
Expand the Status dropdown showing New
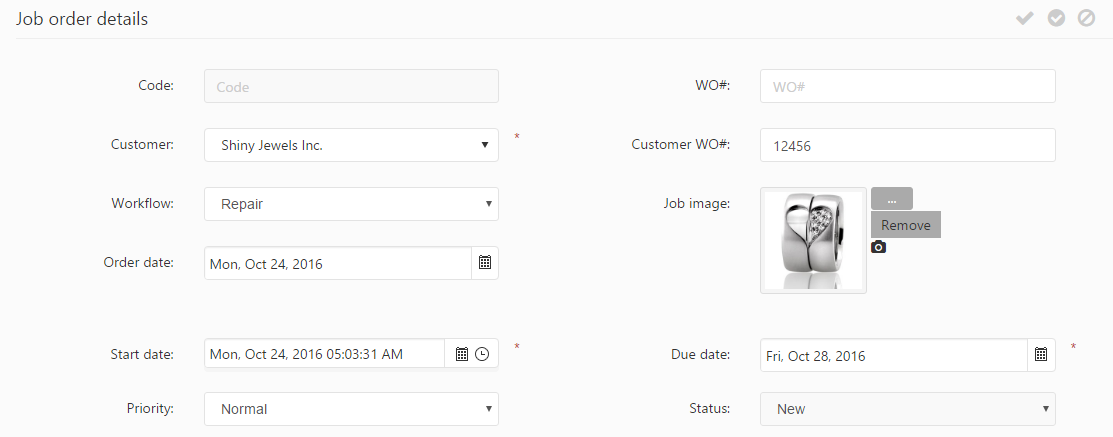pyautogui.click(x=907, y=409)
